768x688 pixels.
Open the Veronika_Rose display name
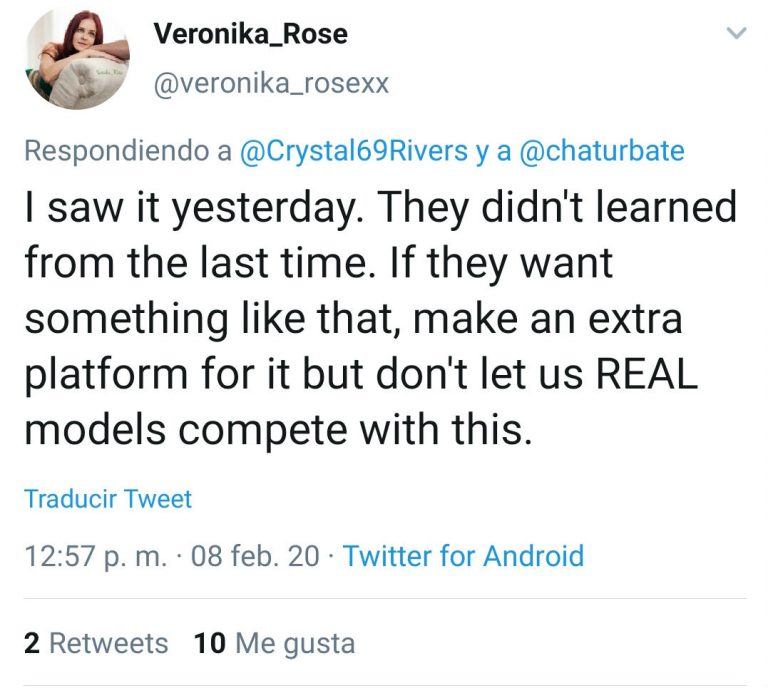tap(250, 33)
